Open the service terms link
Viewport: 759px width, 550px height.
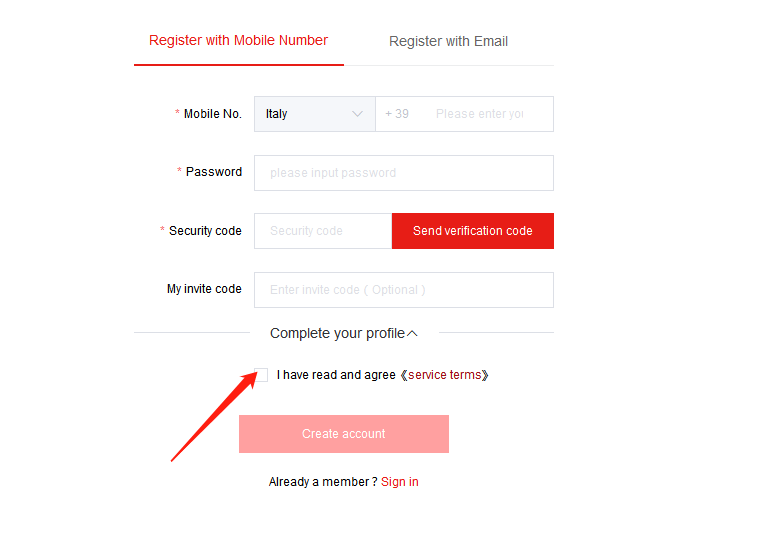coord(444,375)
